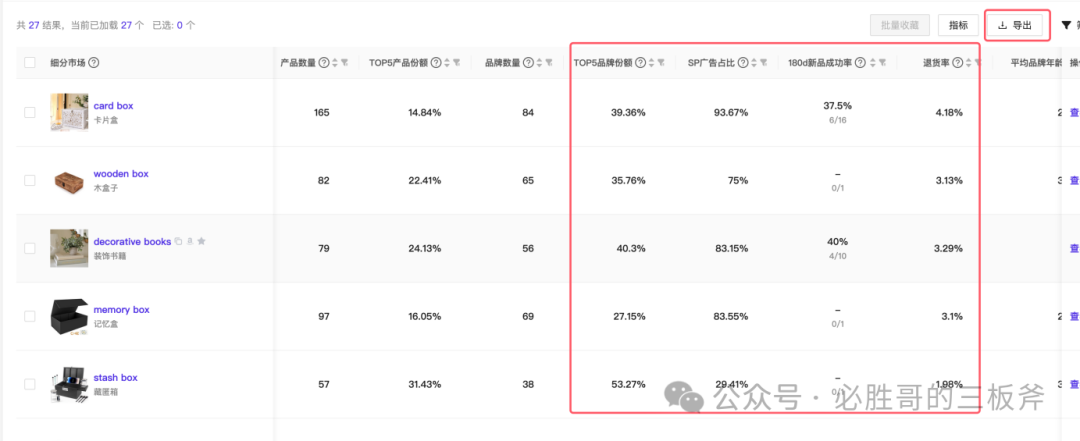Copy the decorative books keyword

tap(179, 241)
